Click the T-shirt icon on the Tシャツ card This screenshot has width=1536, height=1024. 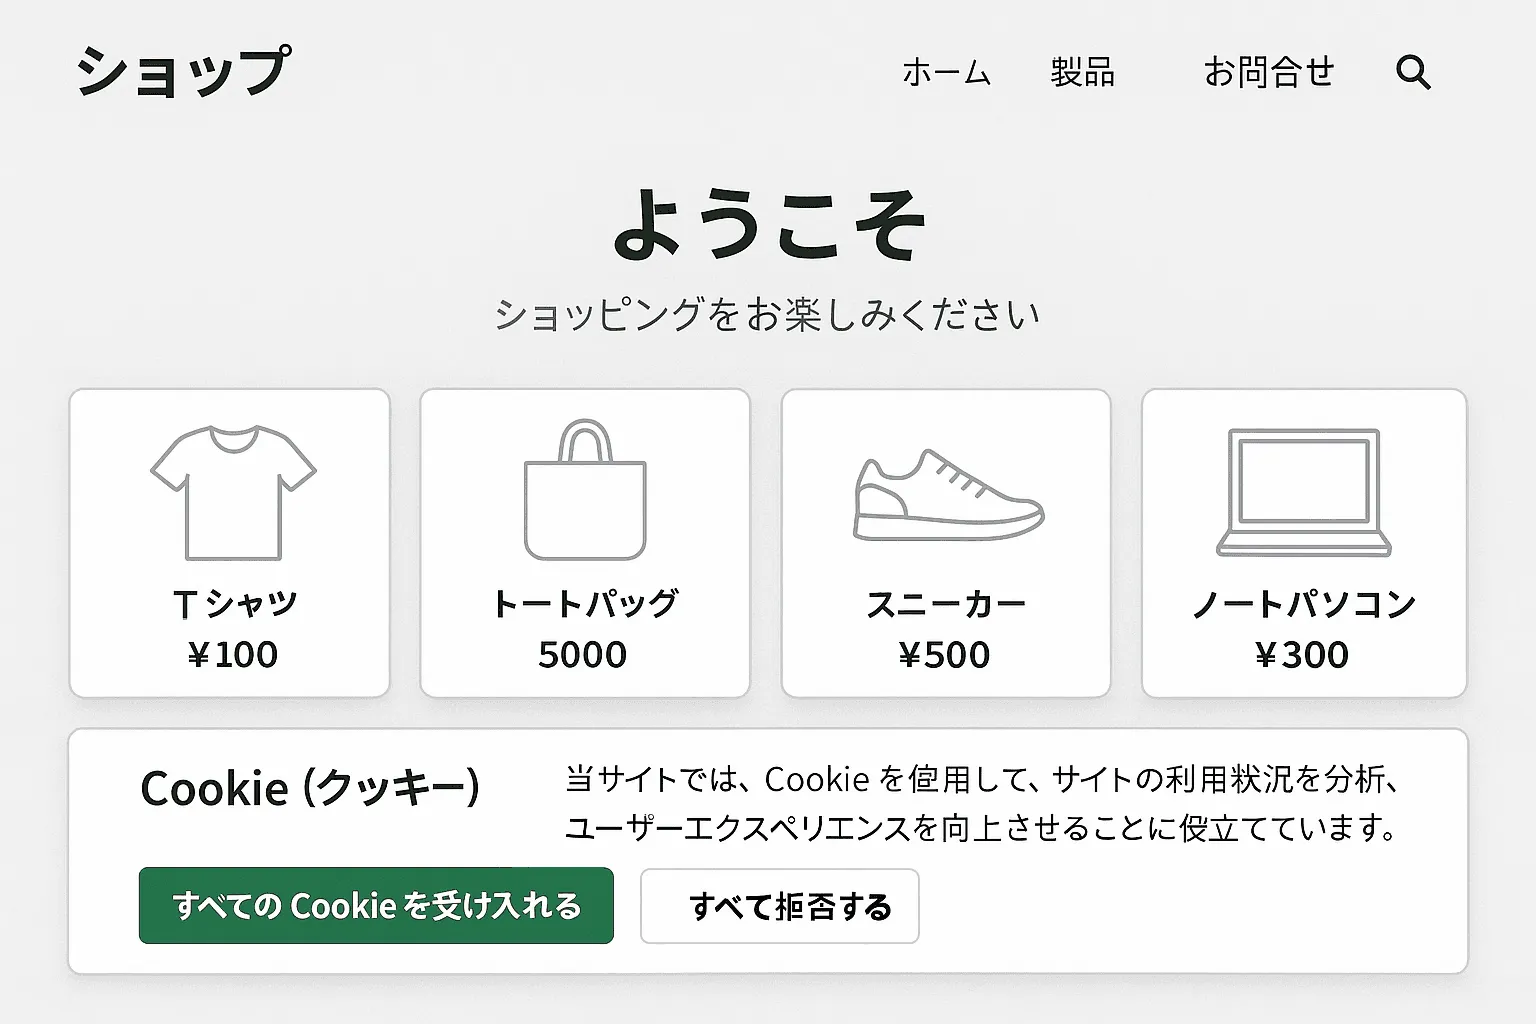tap(230, 490)
